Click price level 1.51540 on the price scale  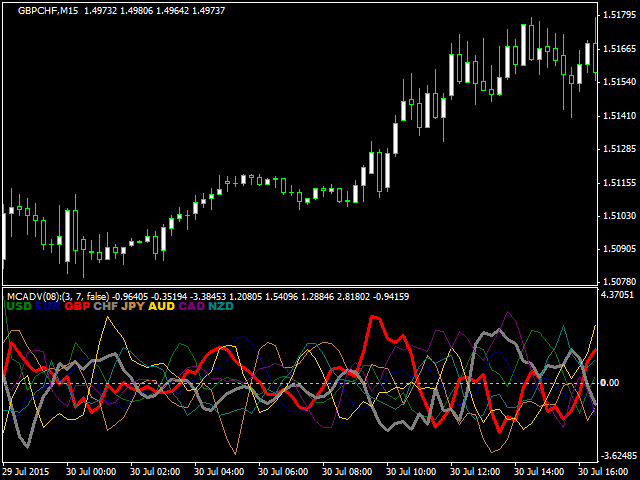(x=619, y=82)
